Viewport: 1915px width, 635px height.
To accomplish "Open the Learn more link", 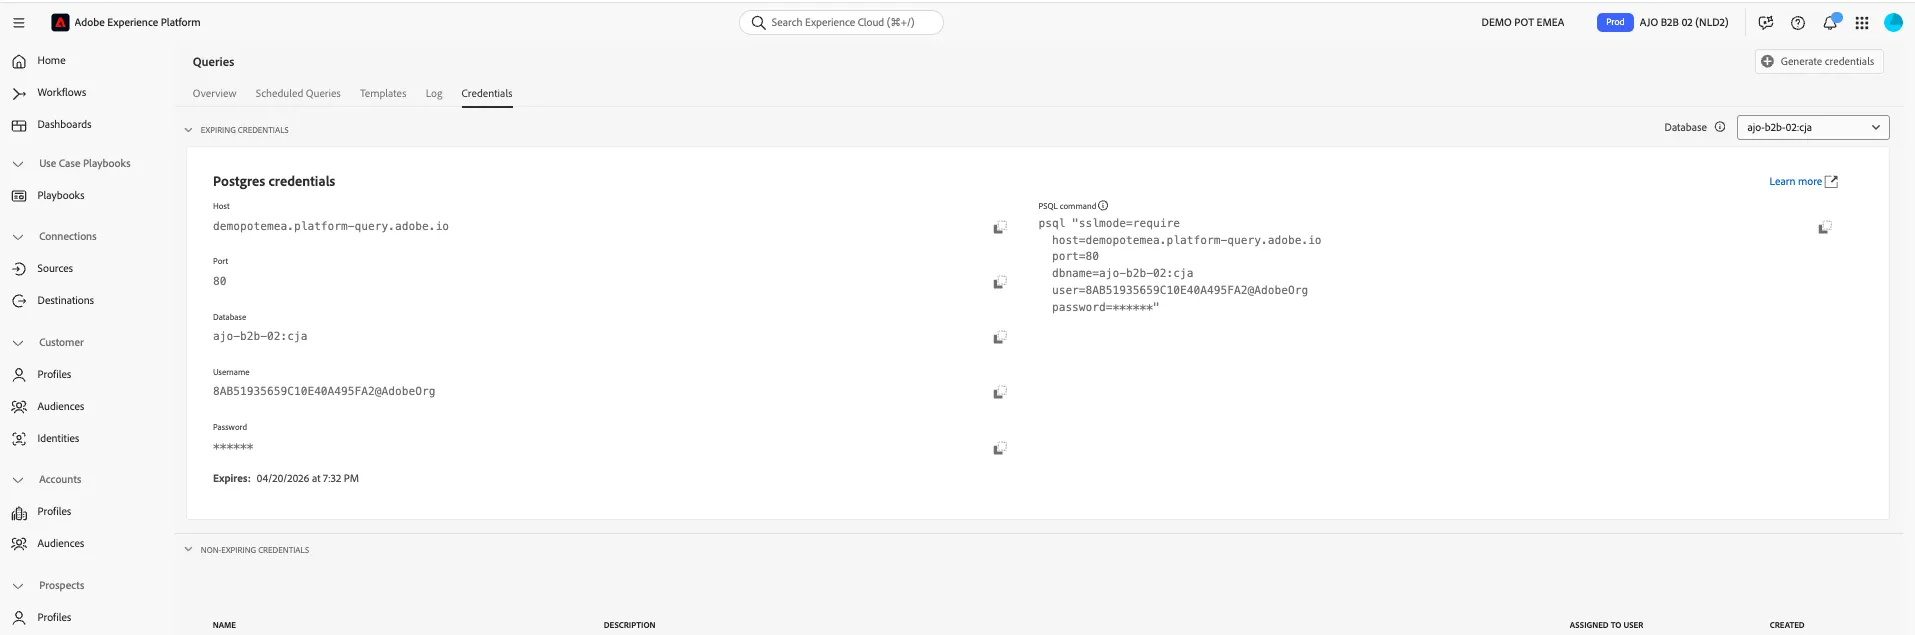I will point(1803,182).
